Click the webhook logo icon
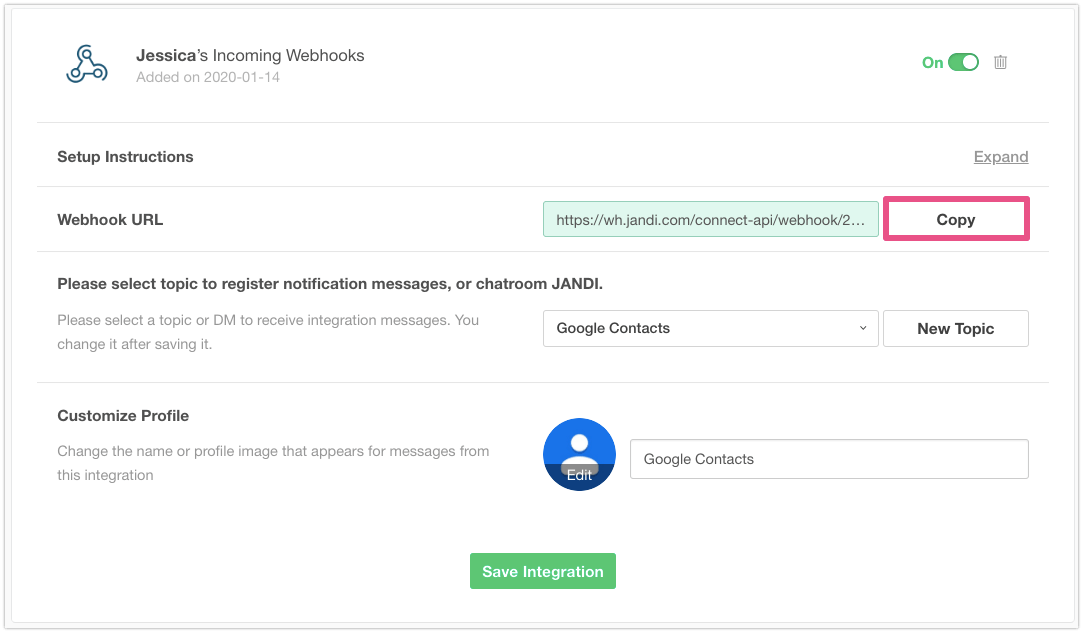 tap(86, 64)
